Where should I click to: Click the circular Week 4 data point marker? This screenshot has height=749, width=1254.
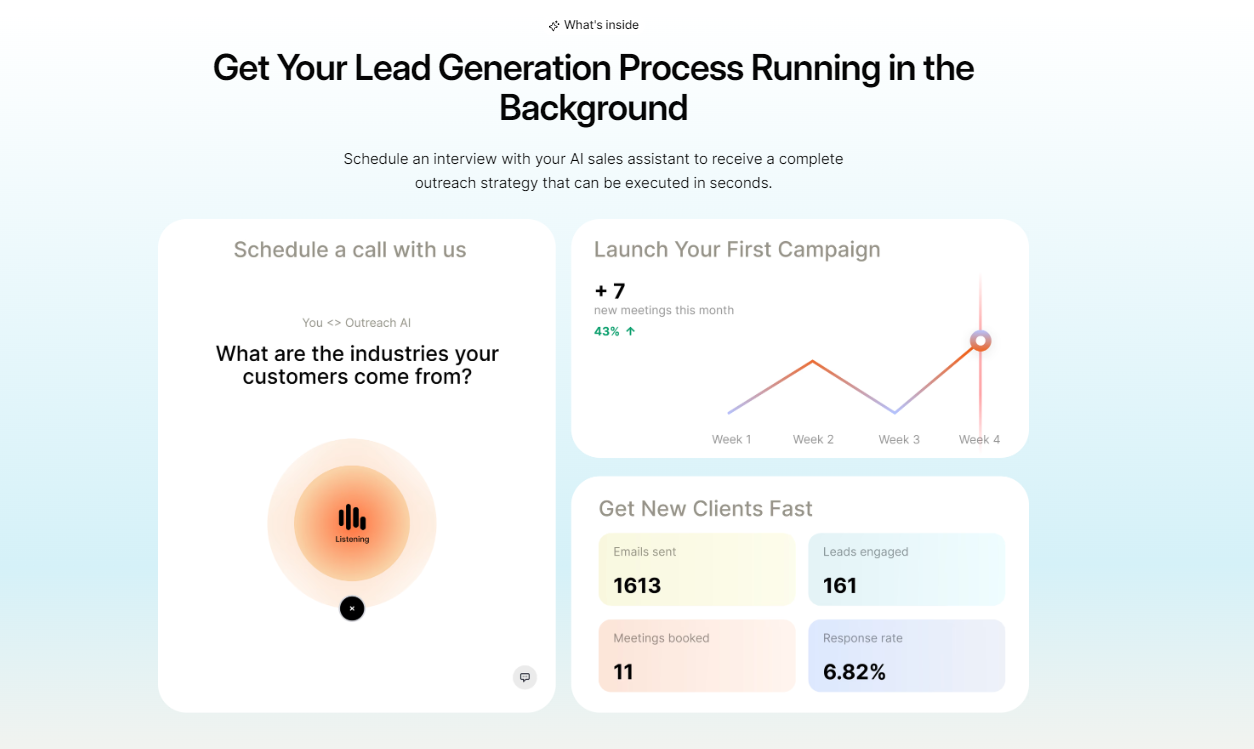point(981,341)
